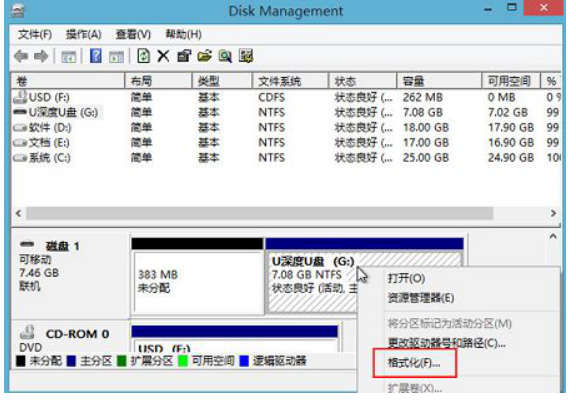Click the Refresh toolbar icon
Image resolution: width=576 pixels, height=402 pixels.
point(143,56)
